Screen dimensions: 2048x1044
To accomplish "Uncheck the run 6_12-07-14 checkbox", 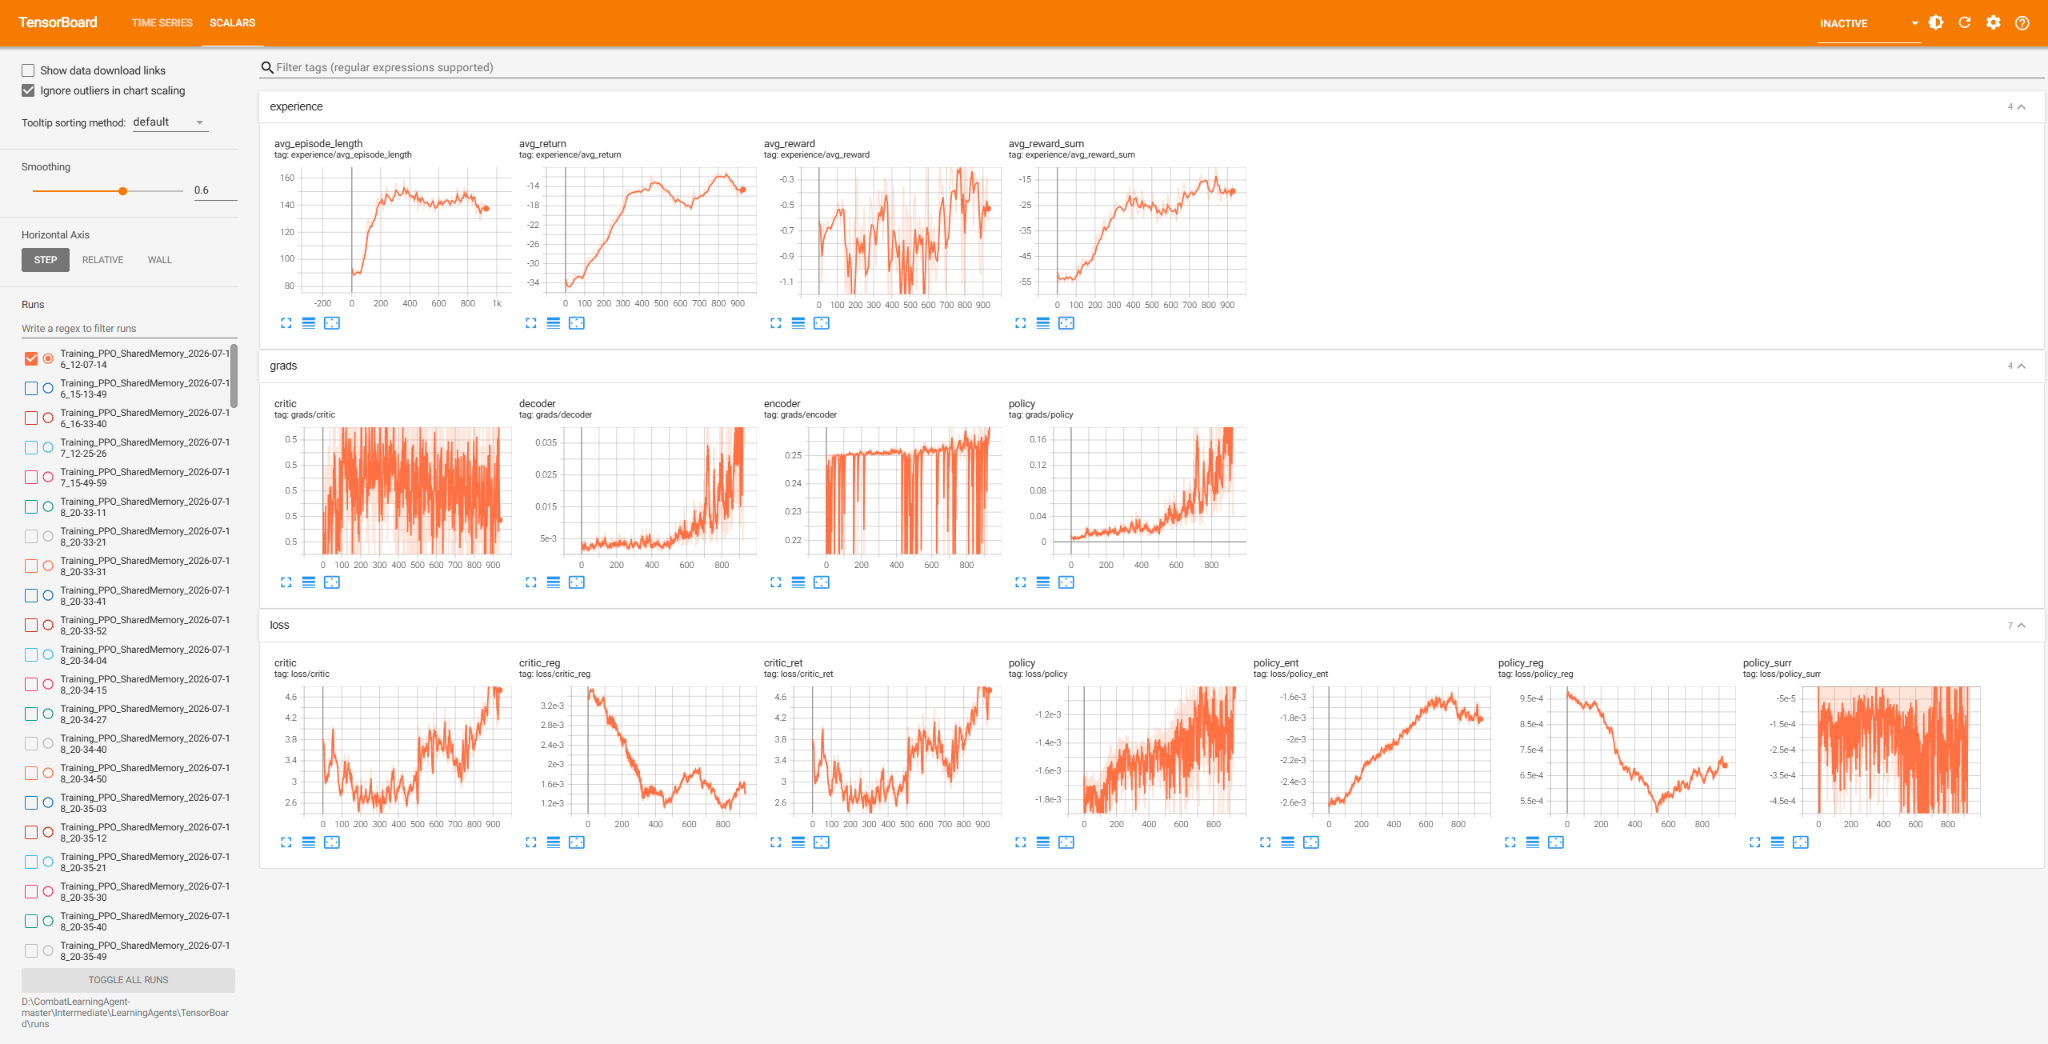I will coord(31,358).
